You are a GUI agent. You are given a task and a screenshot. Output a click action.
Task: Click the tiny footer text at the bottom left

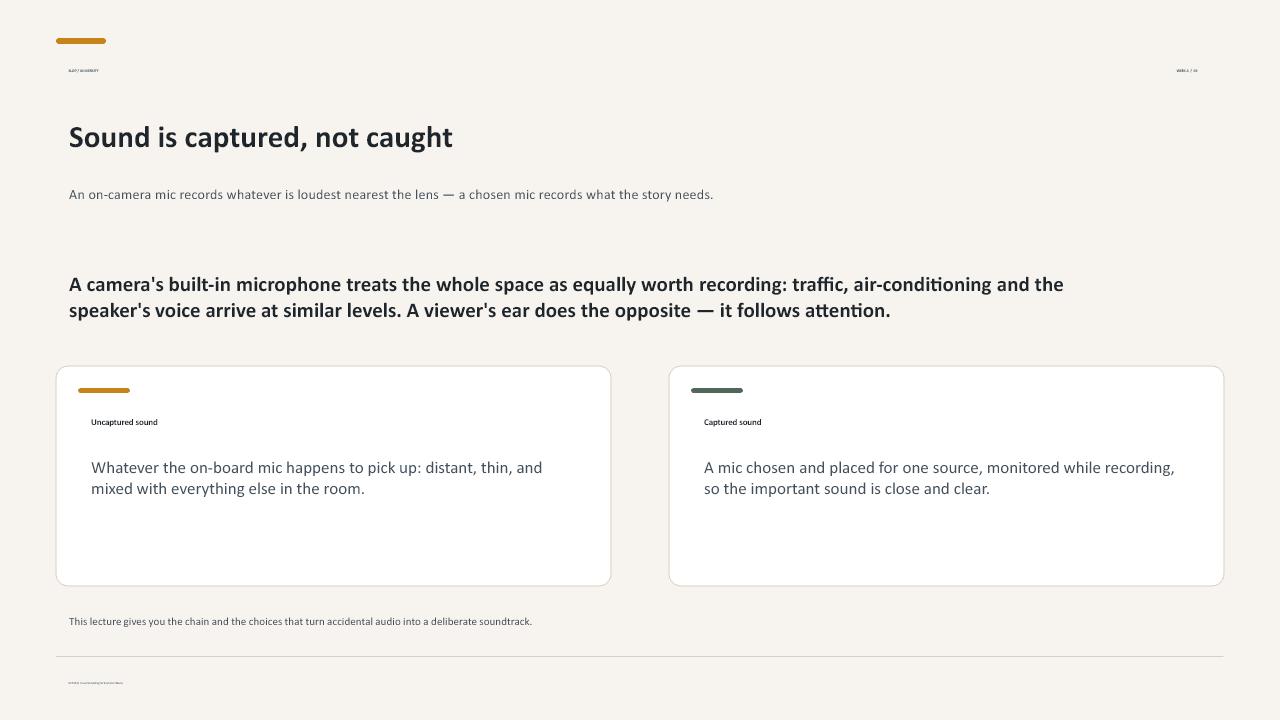click(96, 683)
